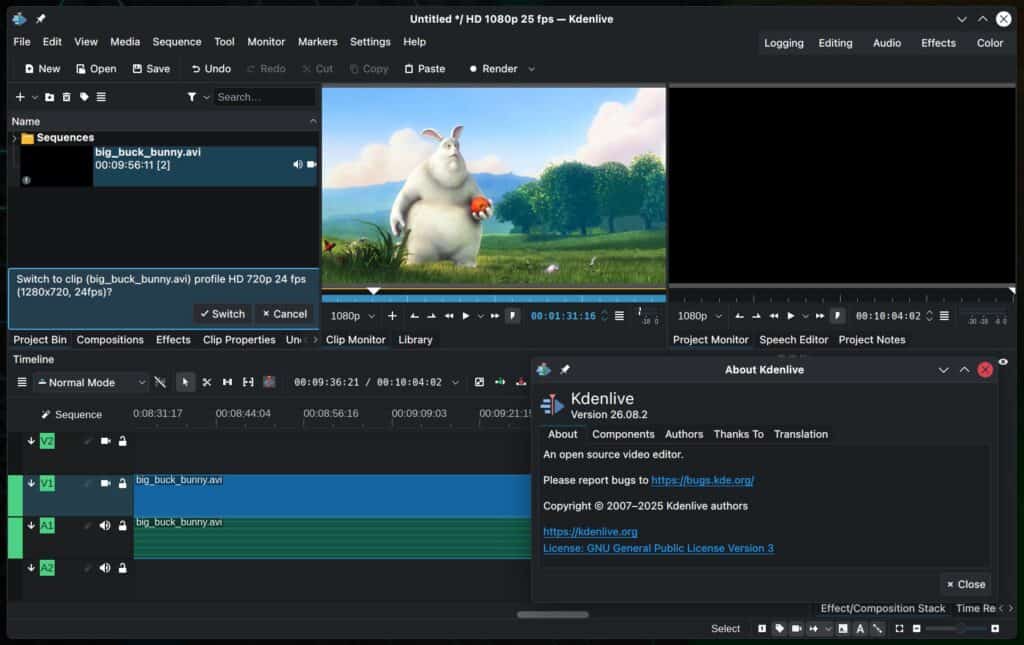The image size is (1024, 645).
Task: Click the Clip Monitor playhead marker
Action: [x=374, y=291]
